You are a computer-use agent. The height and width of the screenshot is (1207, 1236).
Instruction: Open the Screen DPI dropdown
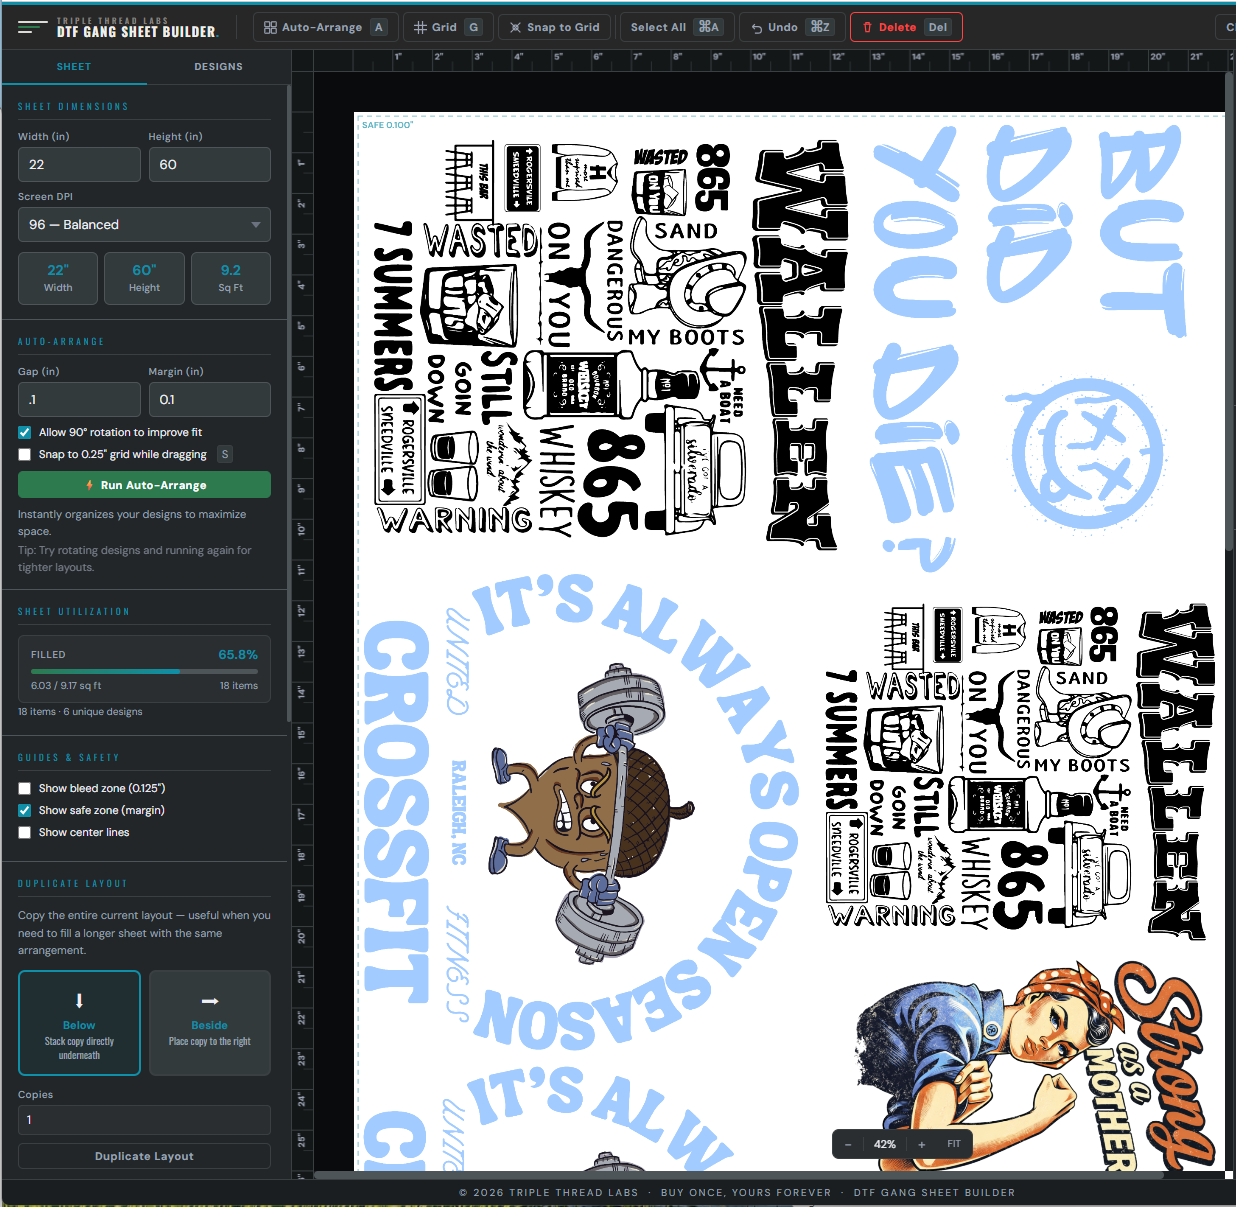tap(144, 224)
